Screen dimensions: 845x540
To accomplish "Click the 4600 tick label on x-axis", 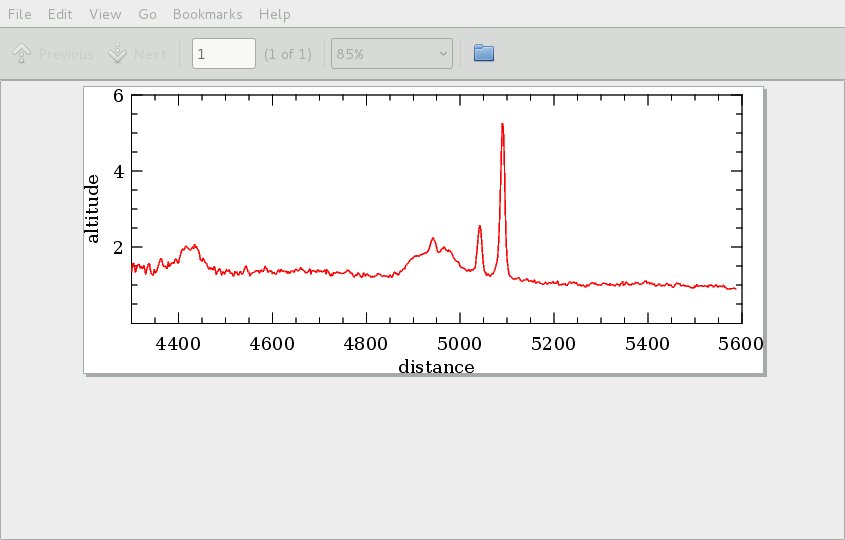I will click(x=272, y=344).
